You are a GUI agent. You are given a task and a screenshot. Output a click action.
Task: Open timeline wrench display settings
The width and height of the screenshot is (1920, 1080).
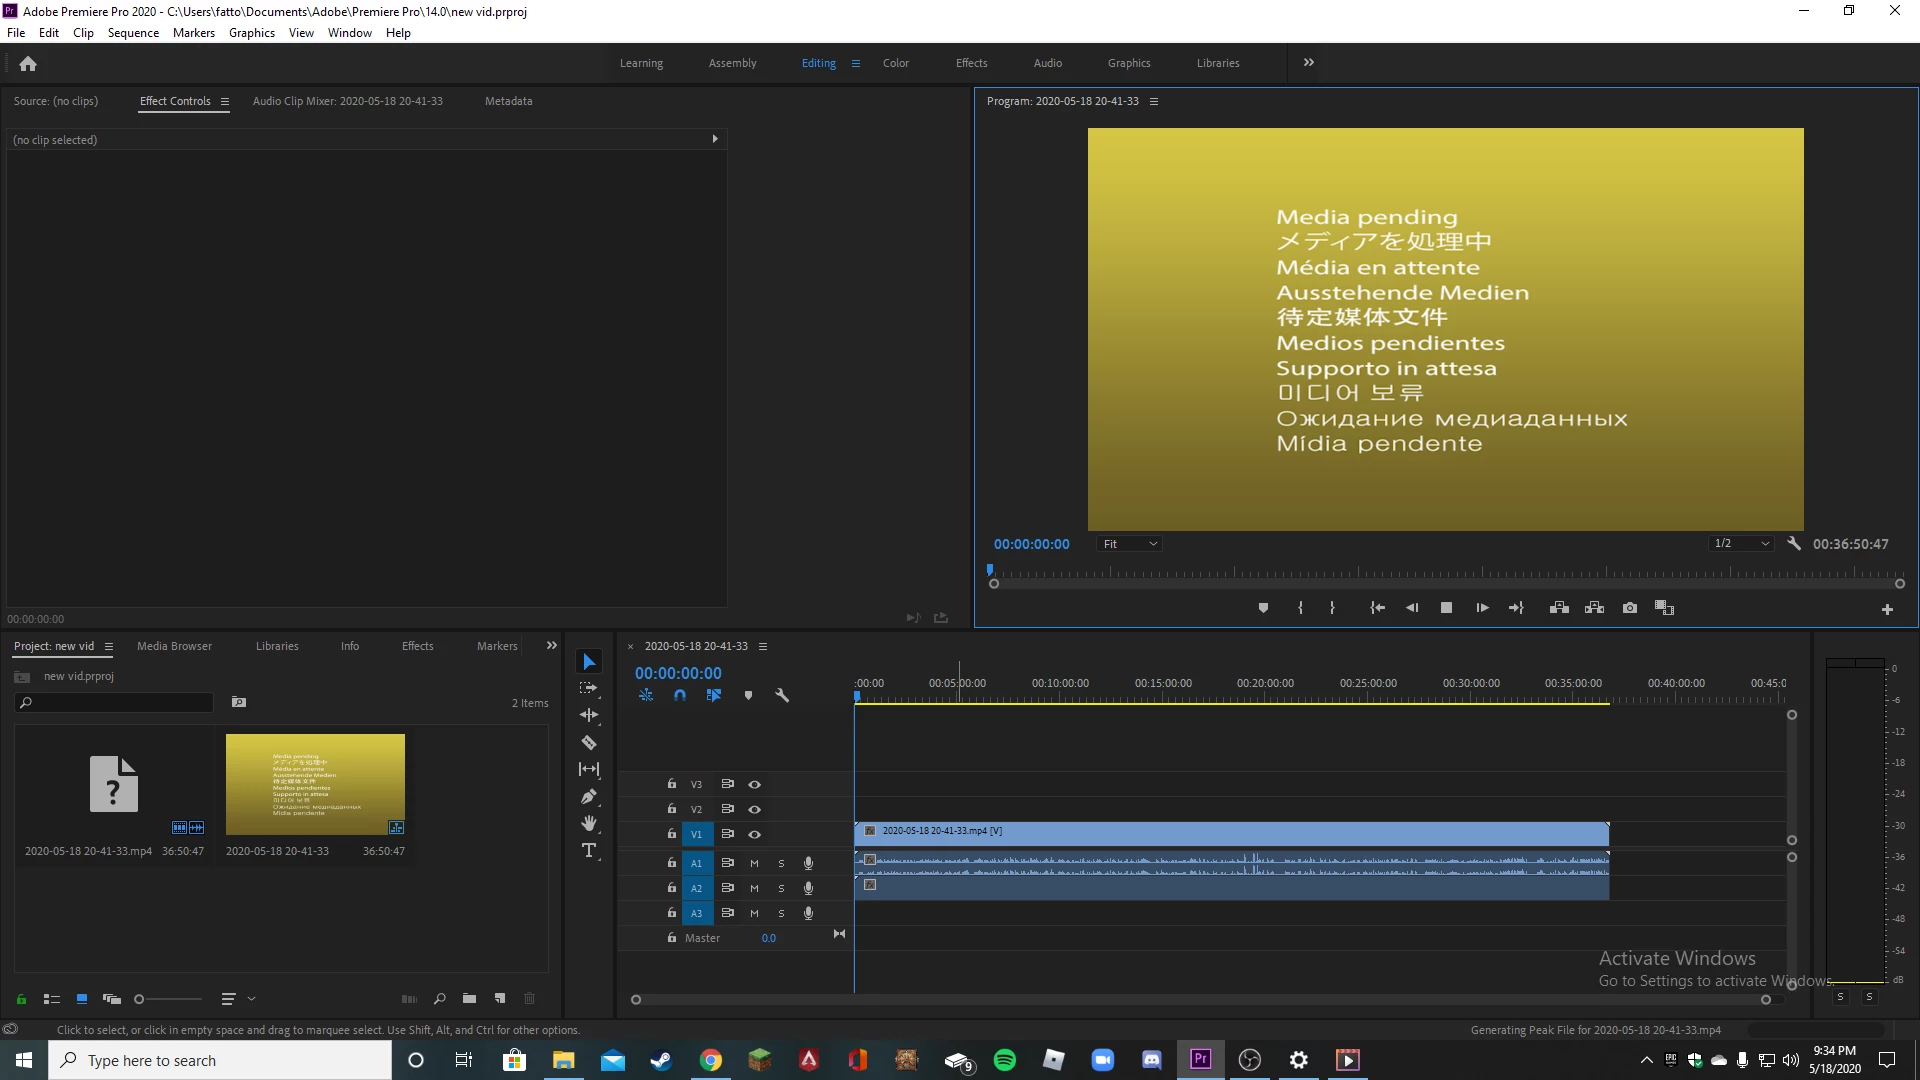[x=782, y=695]
